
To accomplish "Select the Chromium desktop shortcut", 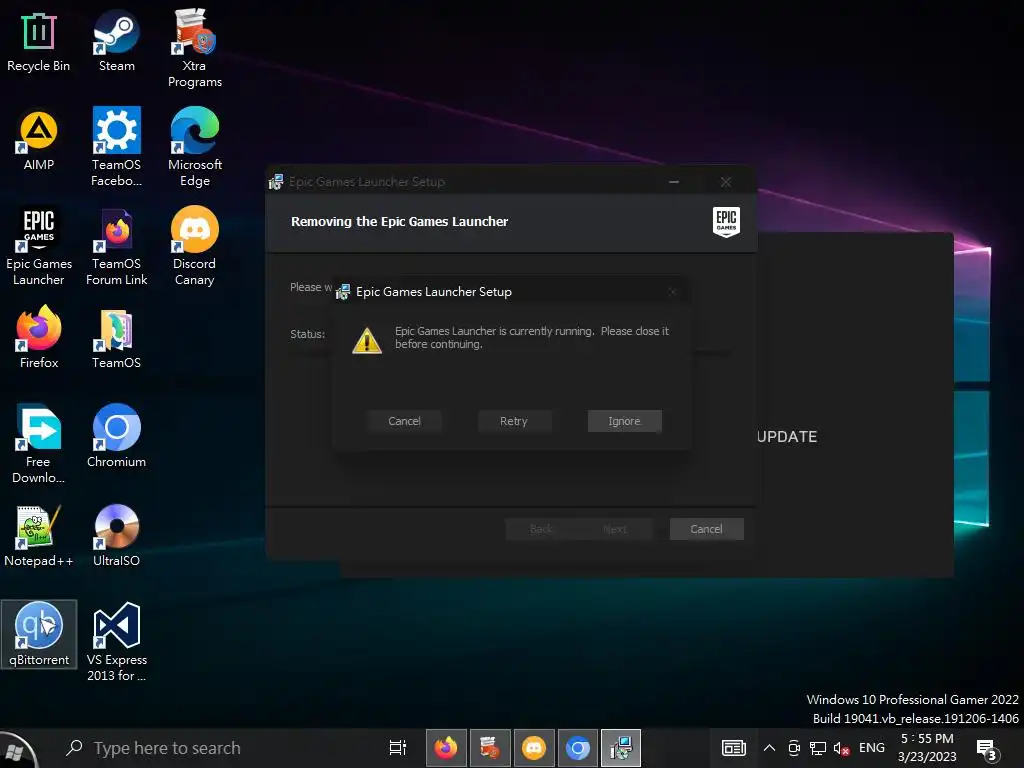I will coord(116,436).
